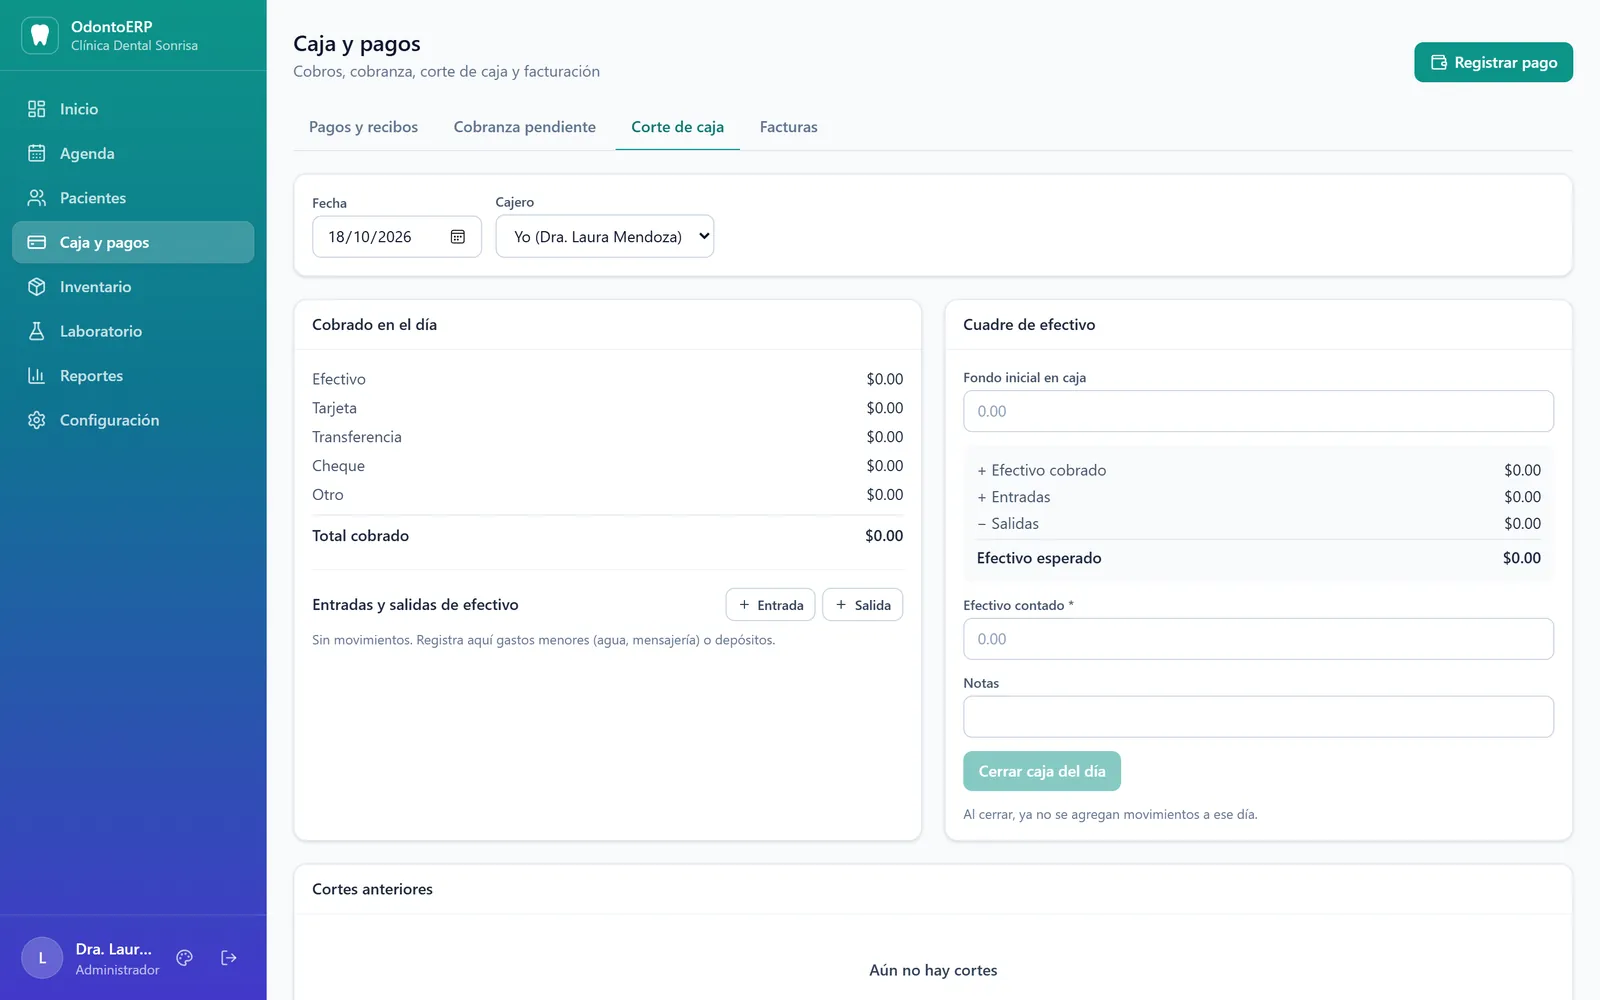The width and height of the screenshot is (1600, 1000).
Task: Open the date picker calendar icon
Action: 458,237
